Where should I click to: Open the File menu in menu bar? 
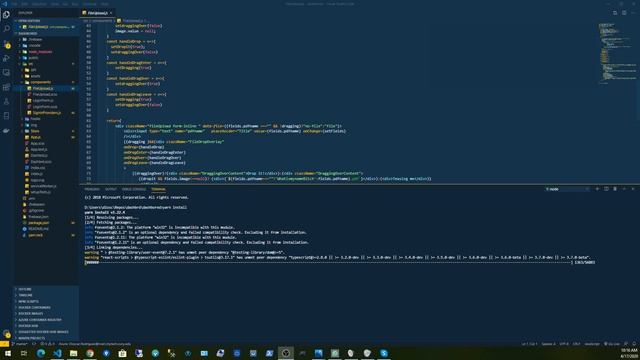(x=14, y=4)
